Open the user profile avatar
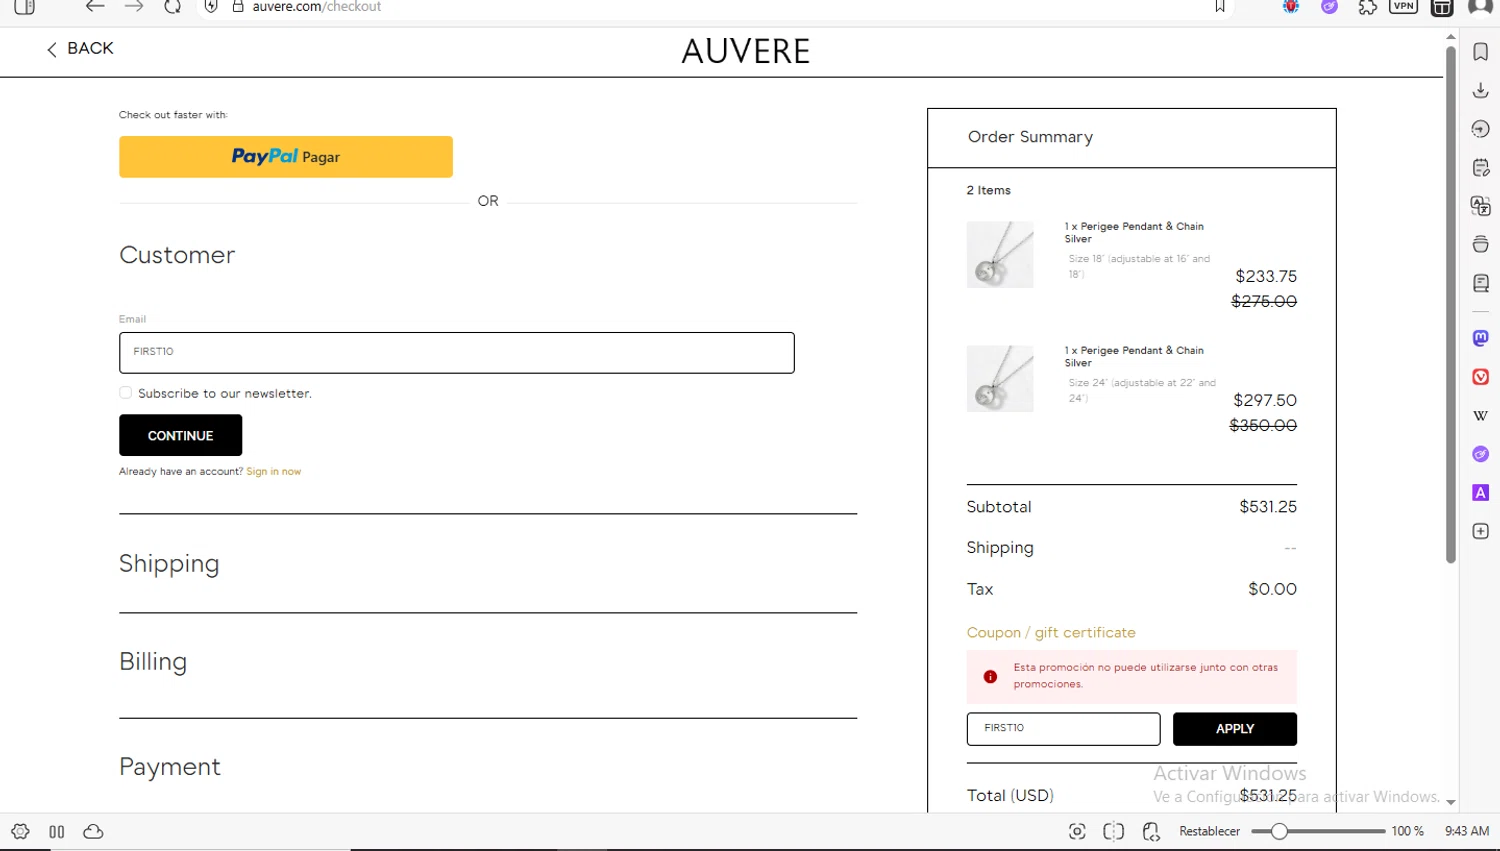 (1480, 7)
